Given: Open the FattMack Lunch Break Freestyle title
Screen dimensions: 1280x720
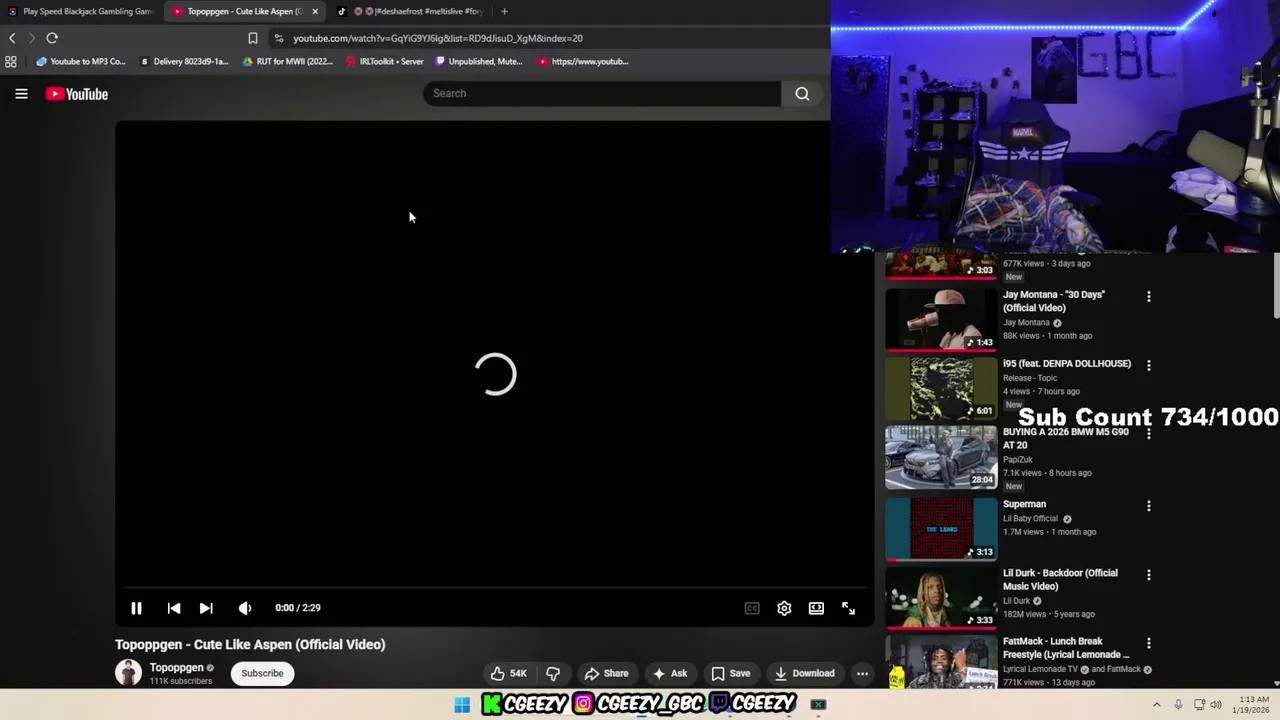Looking at the screenshot, I should pyautogui.click(x=1066, y=648).
